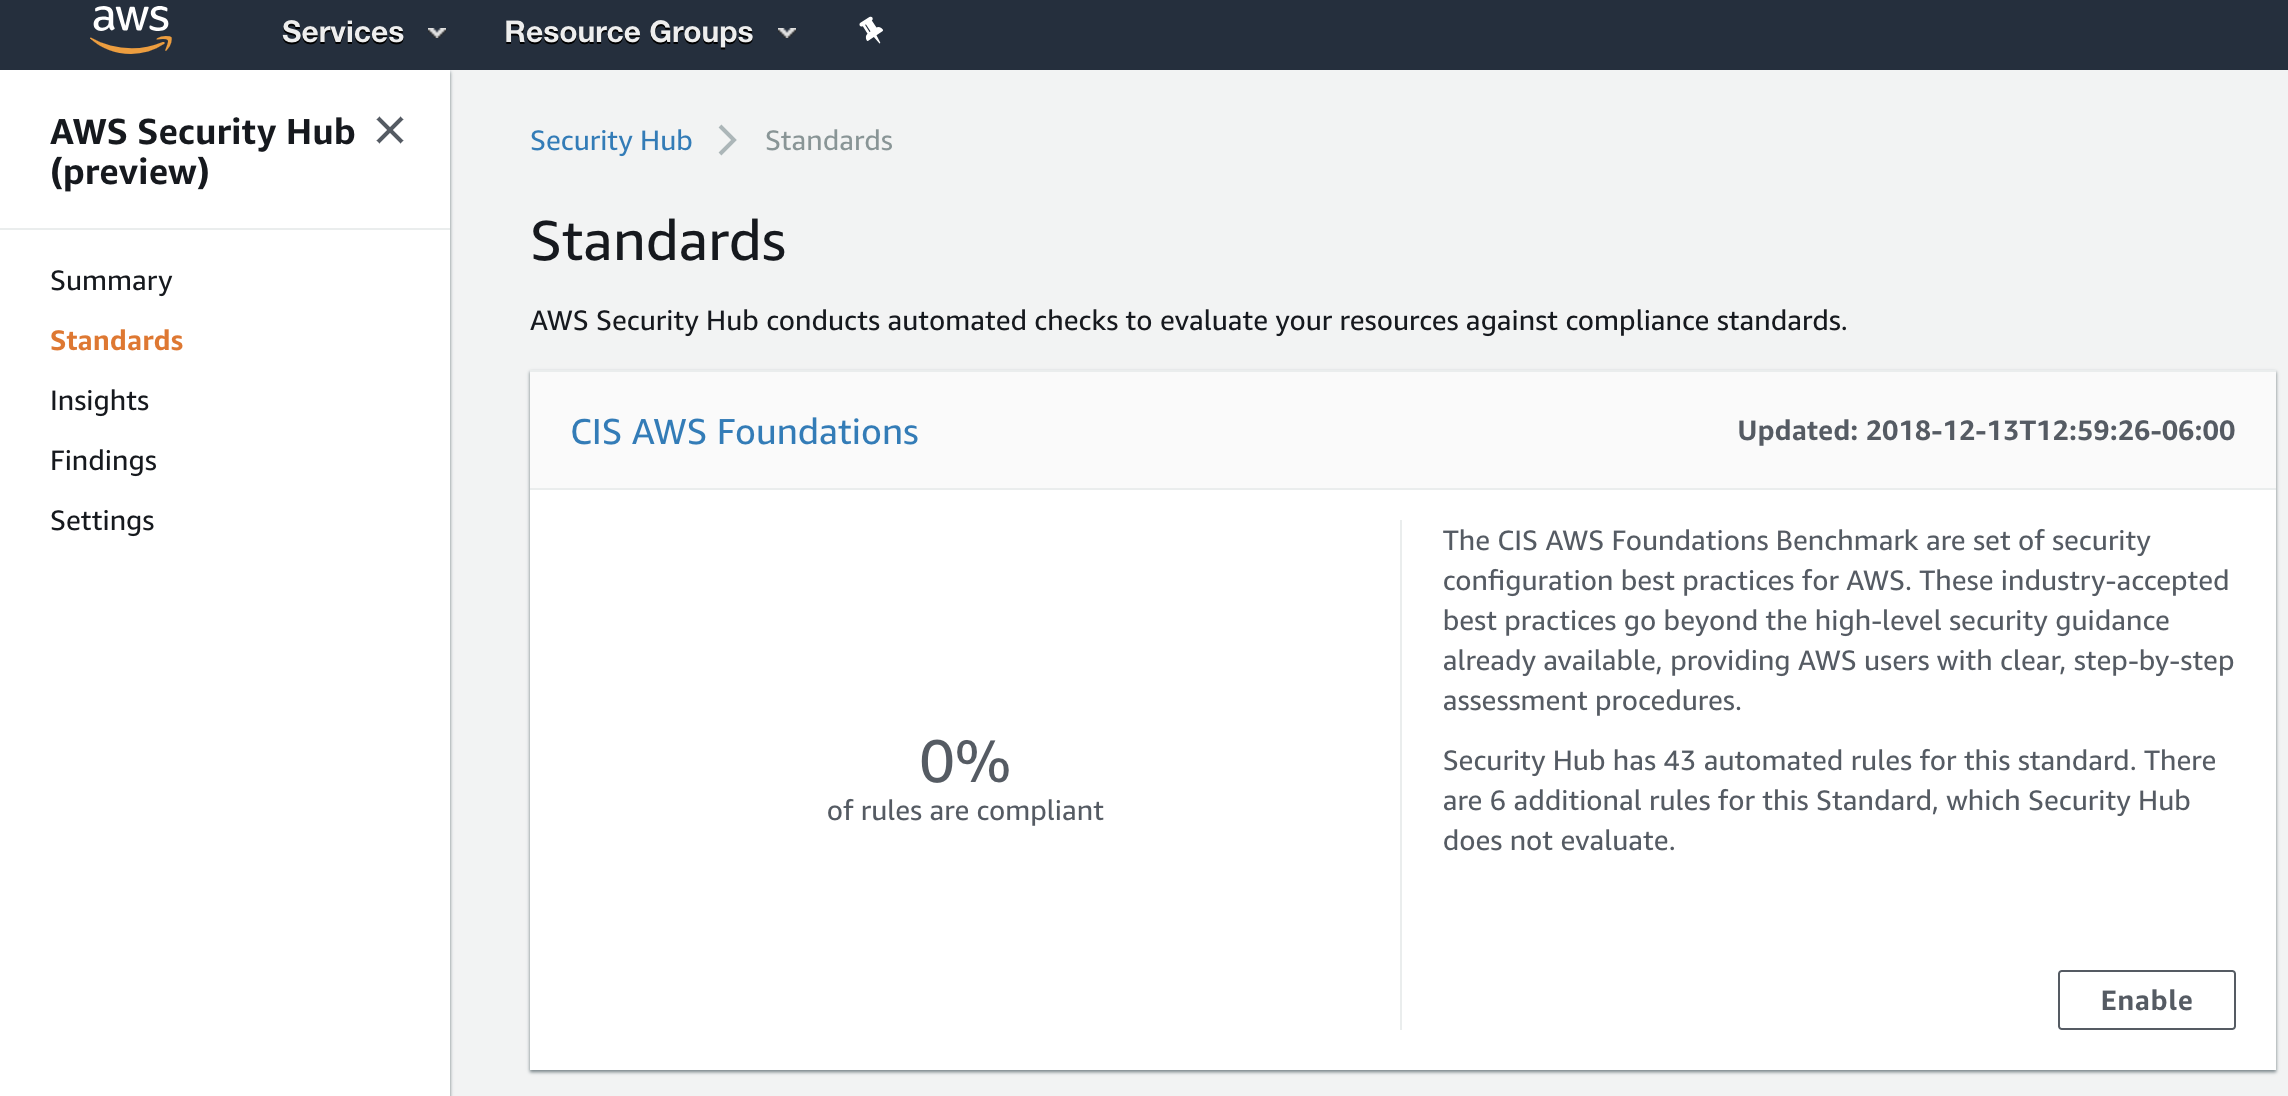The width and height of the screenshot is (2288, 1096).
Task: Click Security Hub breadcrumb link
Action: pyautogui.click(x=610, y=140)
